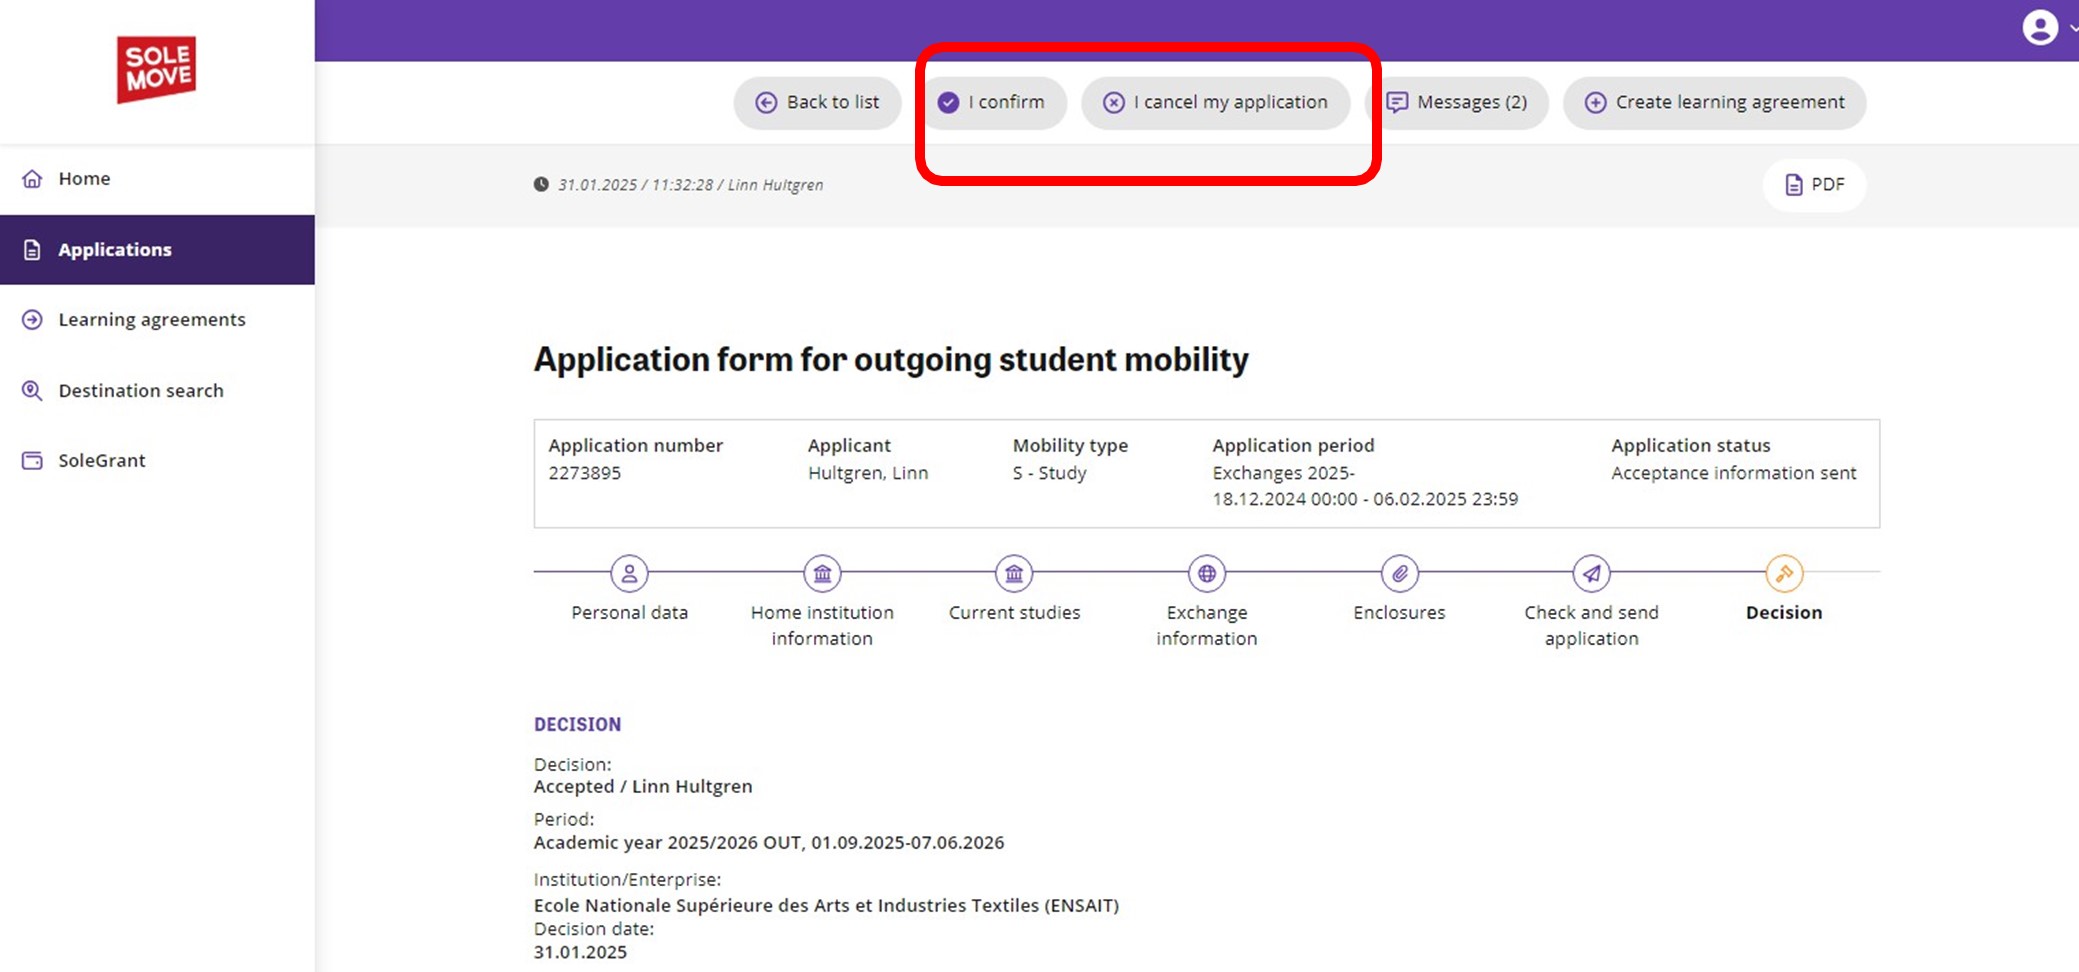
Task: Open Applications in the sidebar
Action: pyautogui.click(x=114, y=250)
